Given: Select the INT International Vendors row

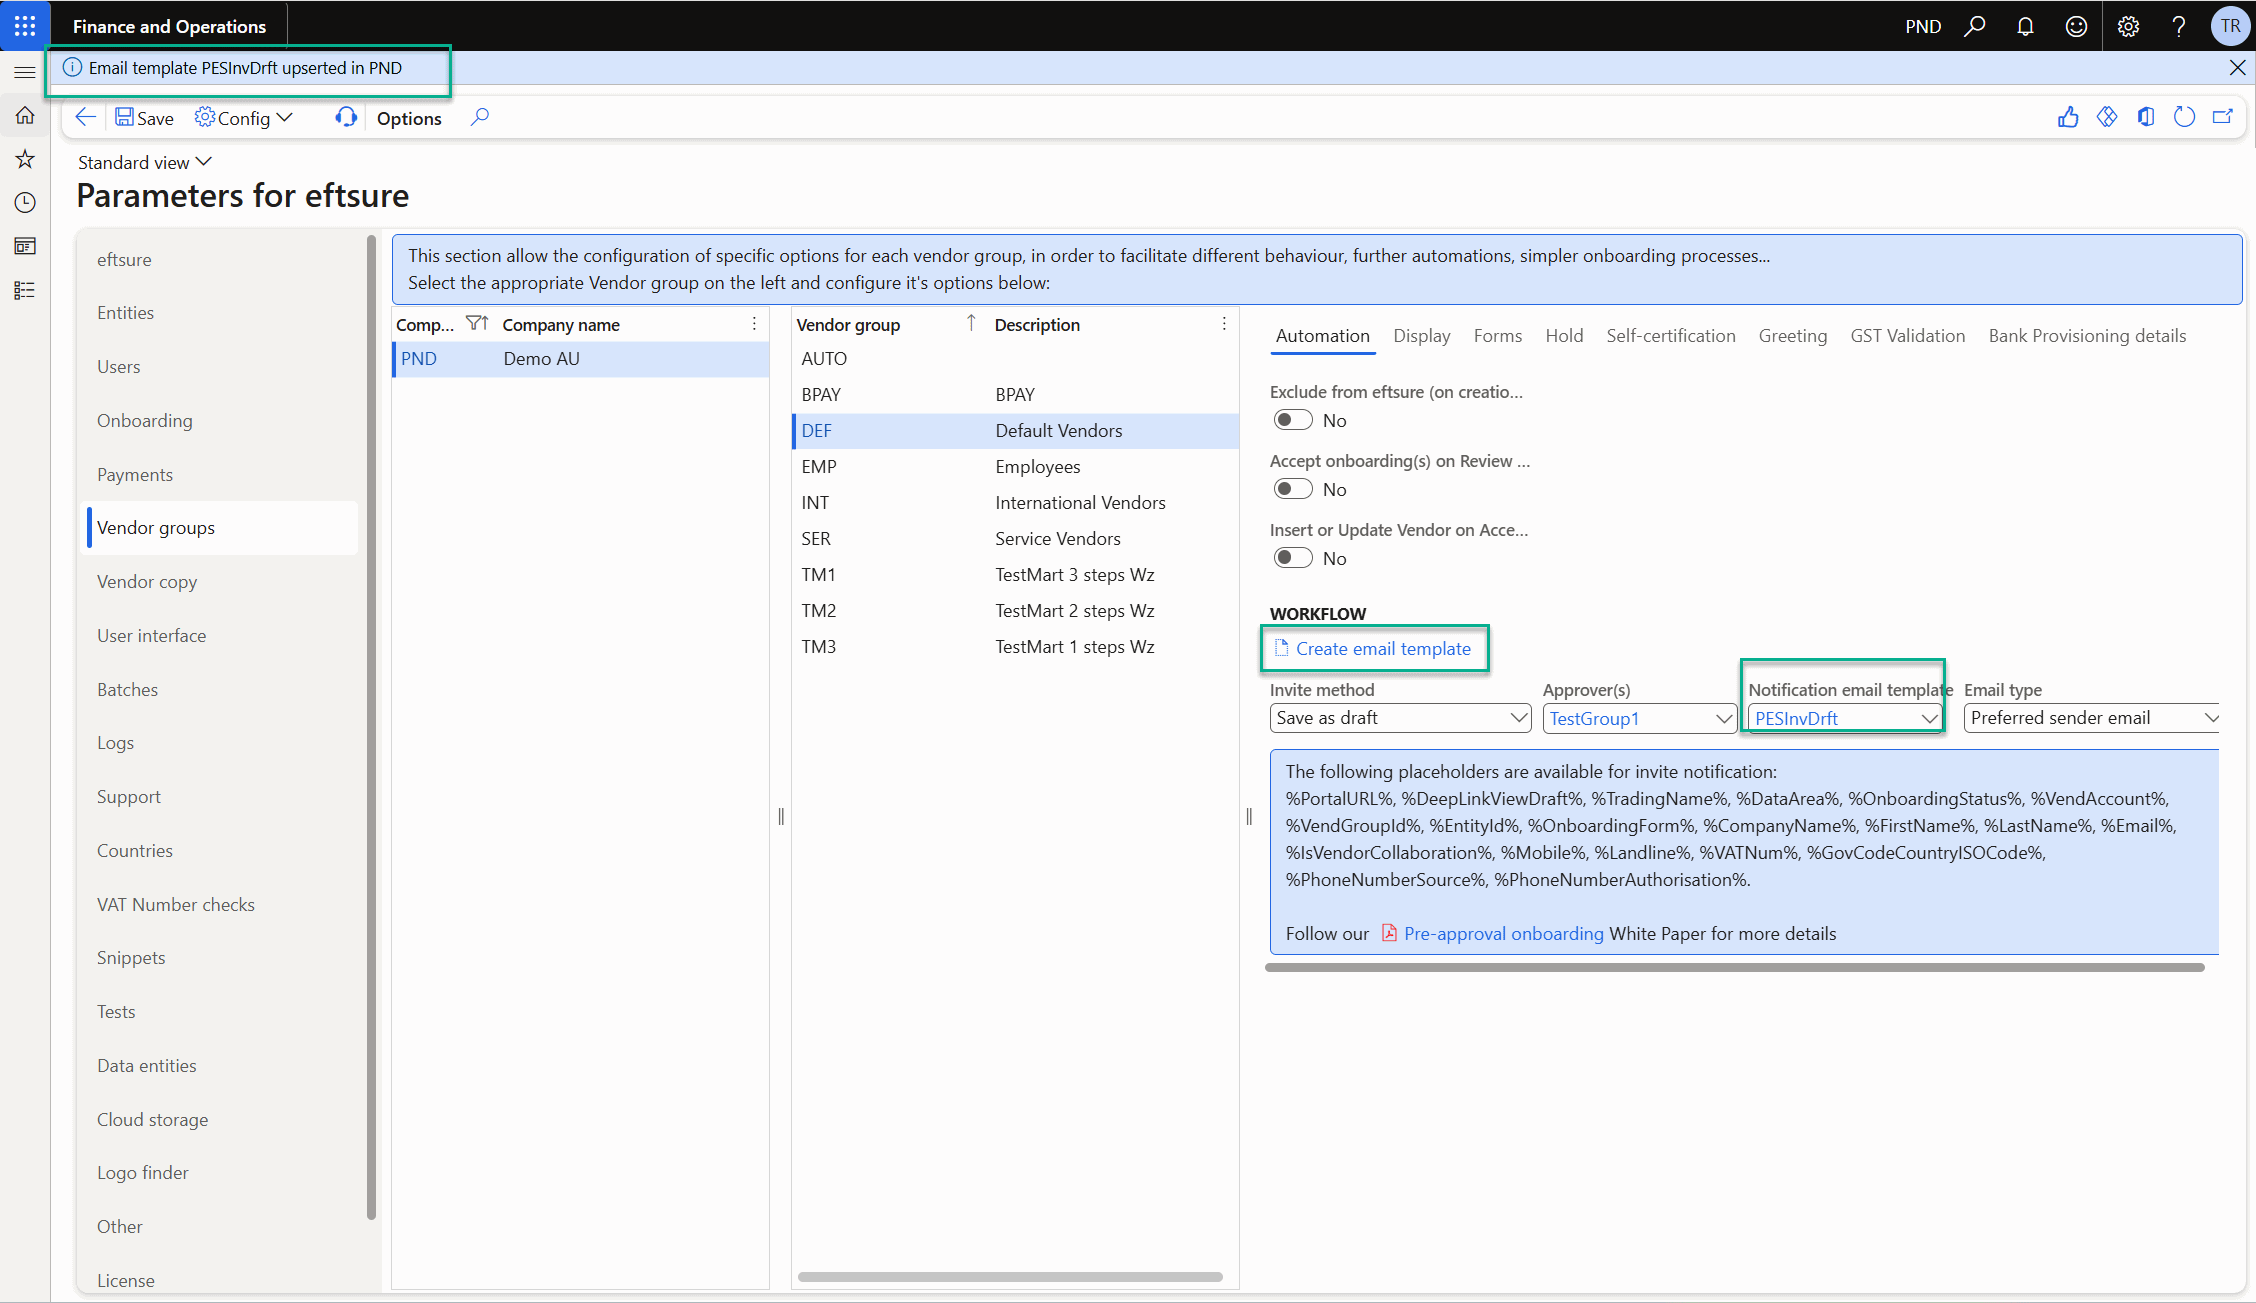Looking at the screenshot, I should 1016,503.
